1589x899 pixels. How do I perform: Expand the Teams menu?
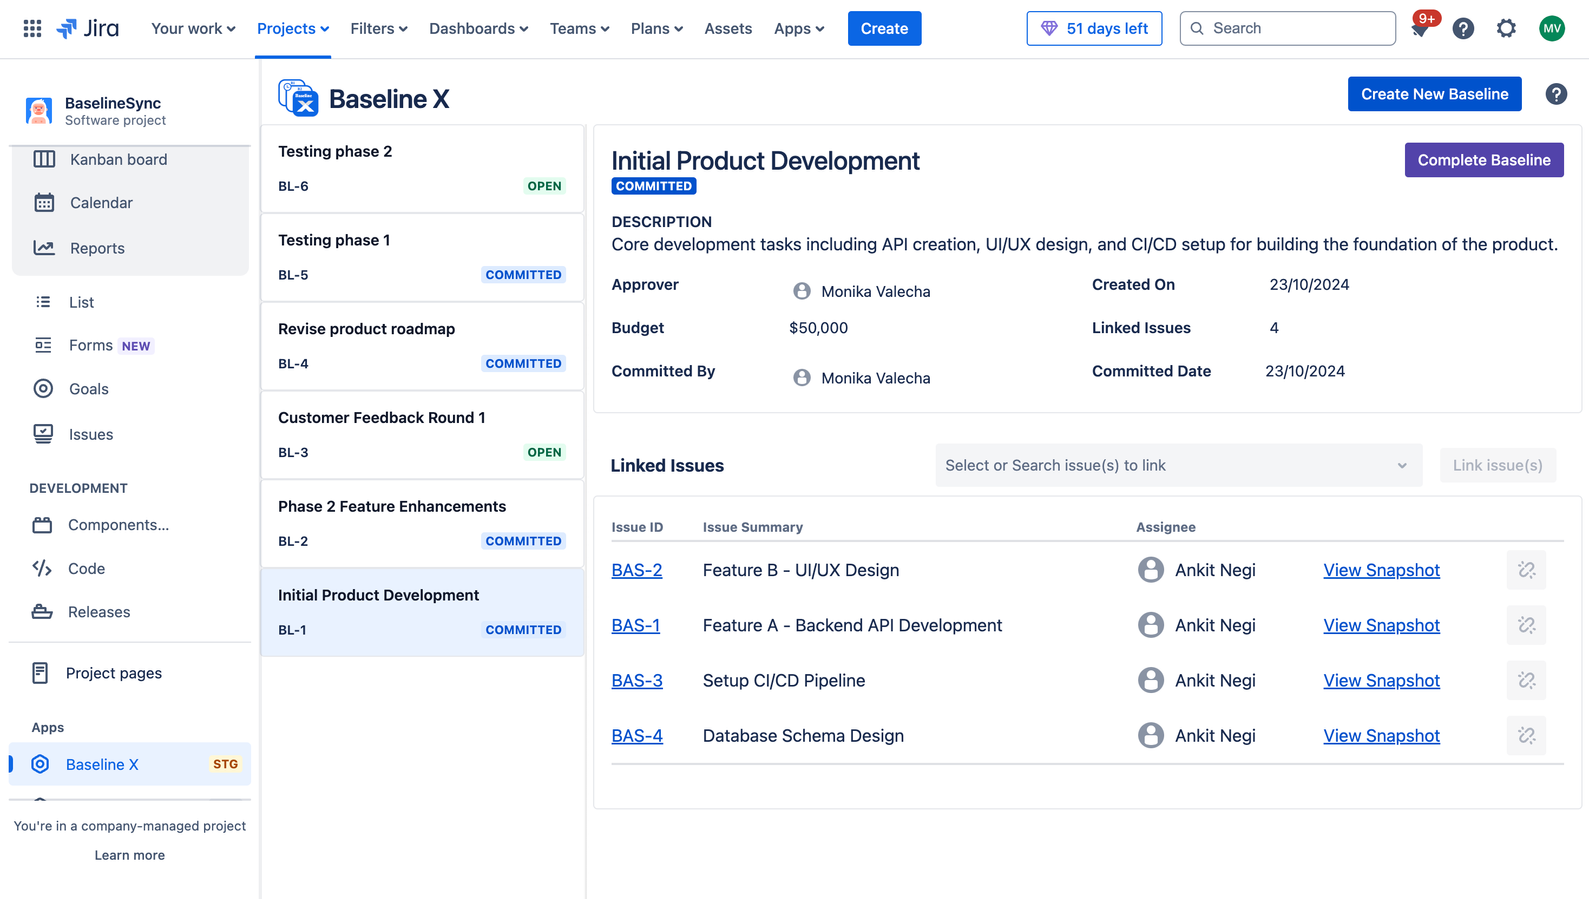[579, 28]
